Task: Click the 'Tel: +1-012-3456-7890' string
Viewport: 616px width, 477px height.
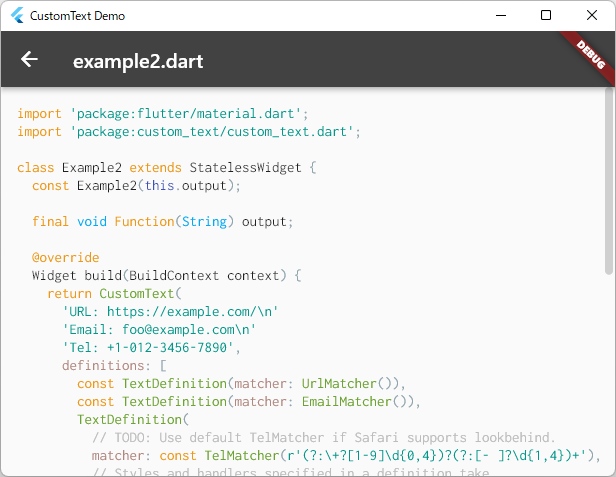Action: coord(148,348)
